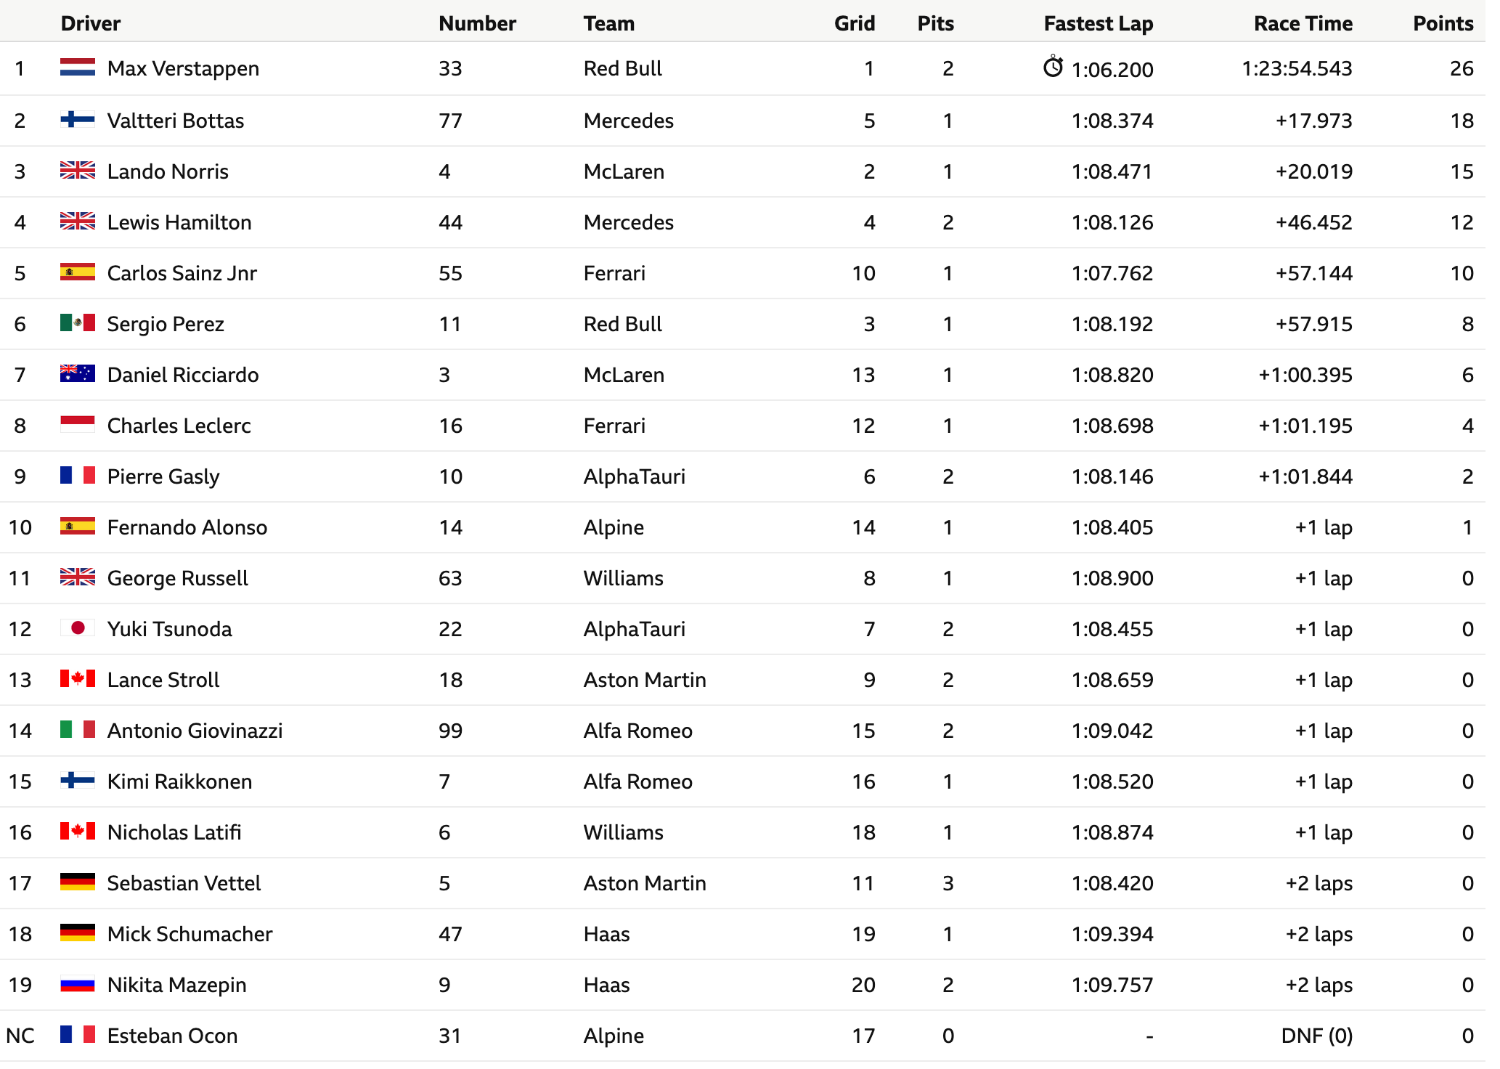Click the Australian flag next to Daniel Ricciardo
1500x1069 pixels.
(77, 374)
